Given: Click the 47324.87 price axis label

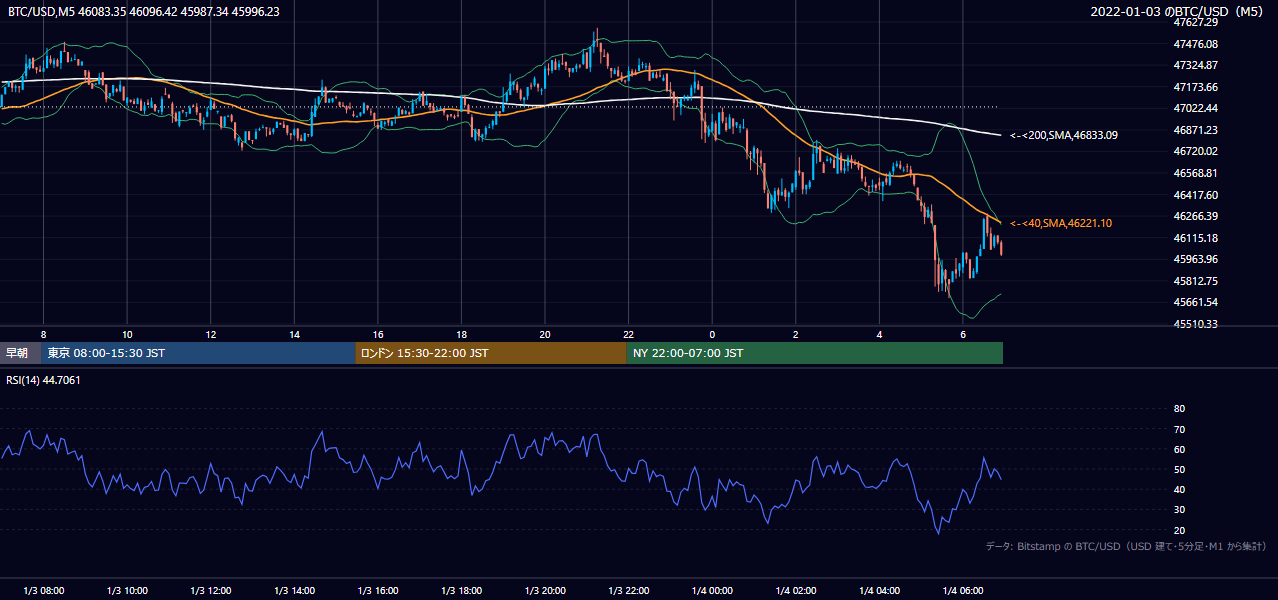Looking at the screenshot, I should (x=1195, y=65).
